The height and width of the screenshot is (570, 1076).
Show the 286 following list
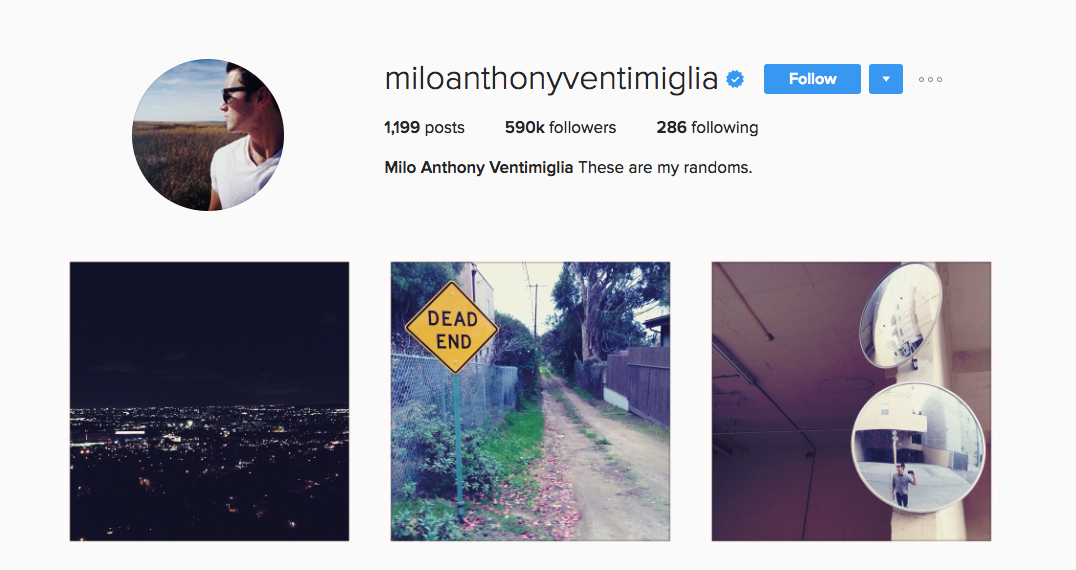707,128
